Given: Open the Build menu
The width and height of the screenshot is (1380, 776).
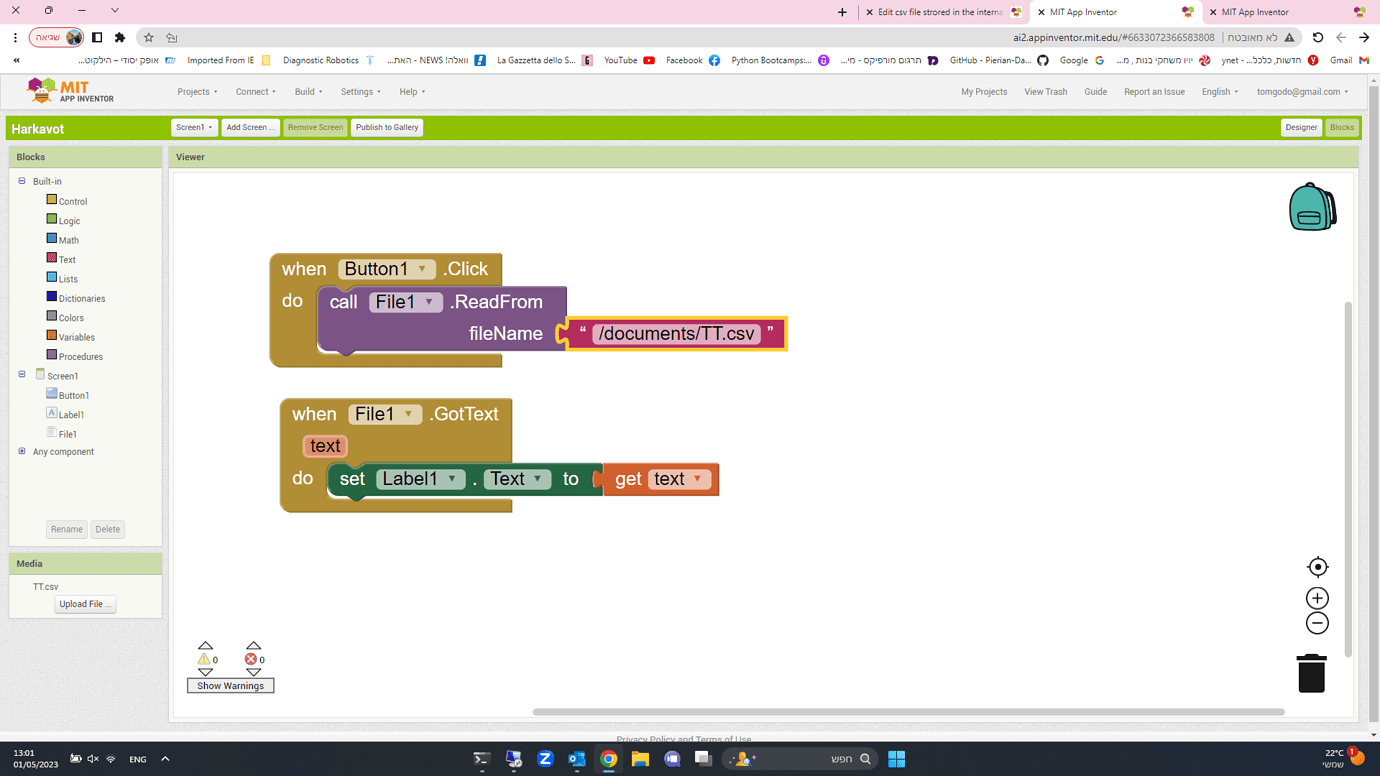Looking at the screenshot, I should [308, 92].
